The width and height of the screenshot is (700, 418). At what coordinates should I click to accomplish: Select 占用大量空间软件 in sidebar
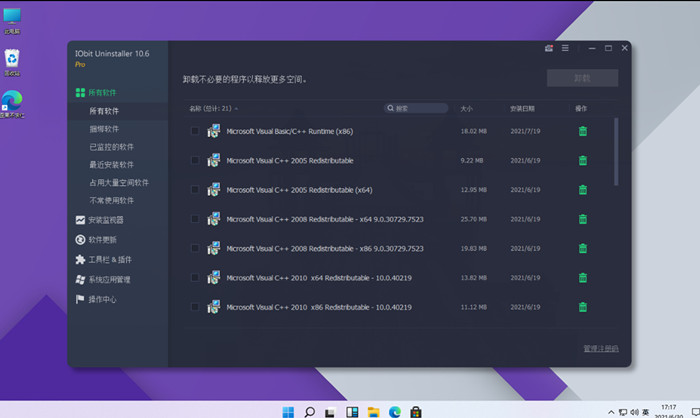pyautogui.click(x=118, y=182)
